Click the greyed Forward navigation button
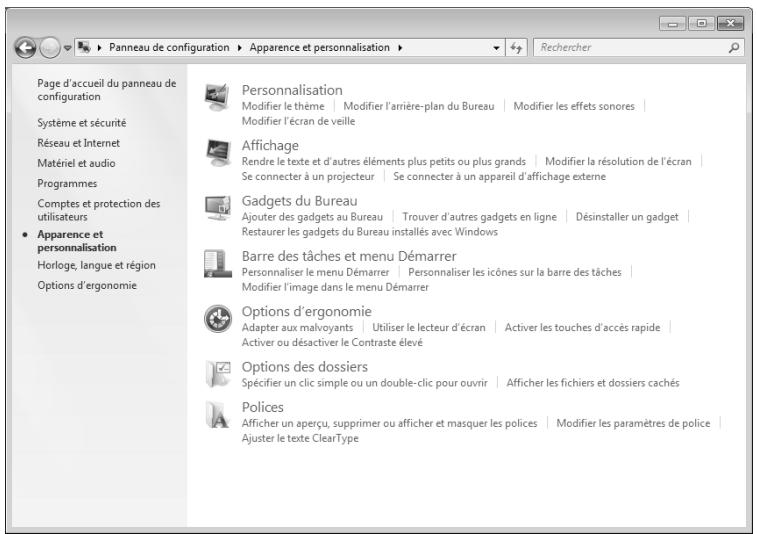 click(x=49, y=48)
